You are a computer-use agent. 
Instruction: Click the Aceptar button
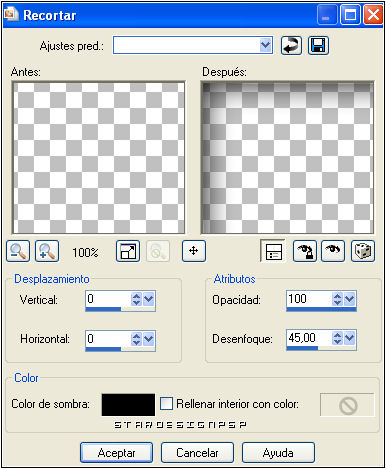[x=116, y=452]
